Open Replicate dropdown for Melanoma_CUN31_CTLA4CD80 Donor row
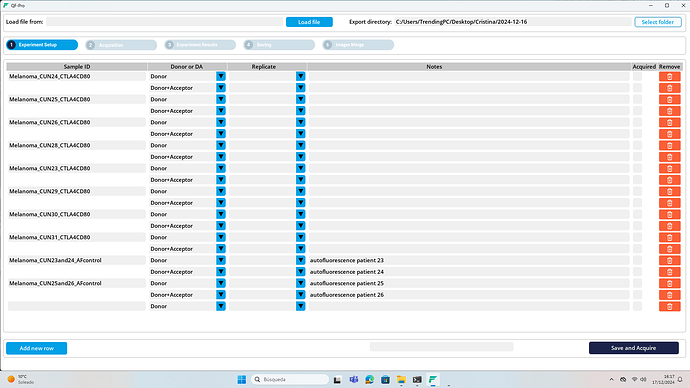690x388 pixels. click(301, 237)
